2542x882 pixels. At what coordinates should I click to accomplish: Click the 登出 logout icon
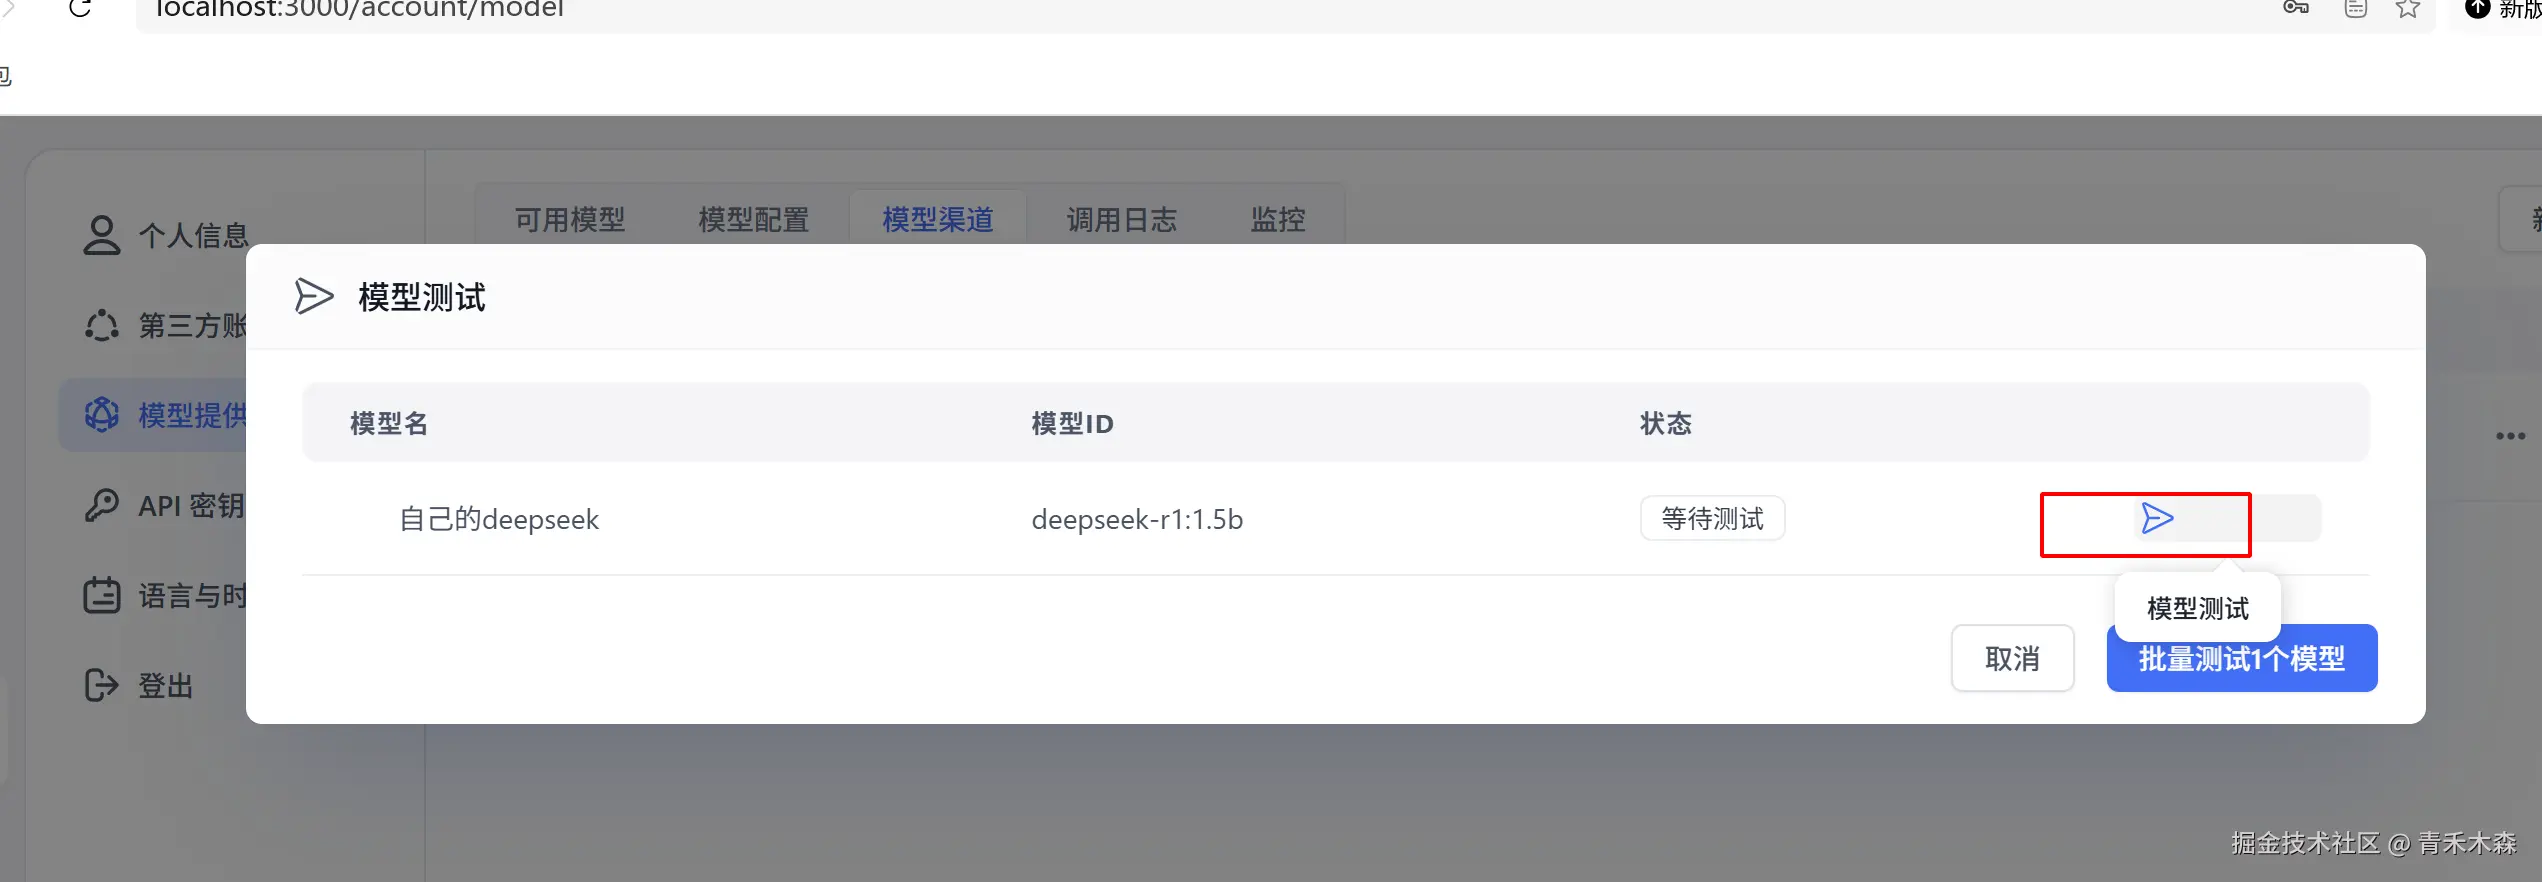(x=102, y=685)
